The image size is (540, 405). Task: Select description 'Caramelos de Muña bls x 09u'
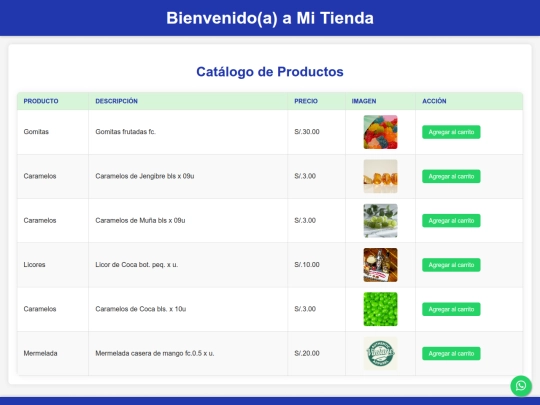click(140, 220)
